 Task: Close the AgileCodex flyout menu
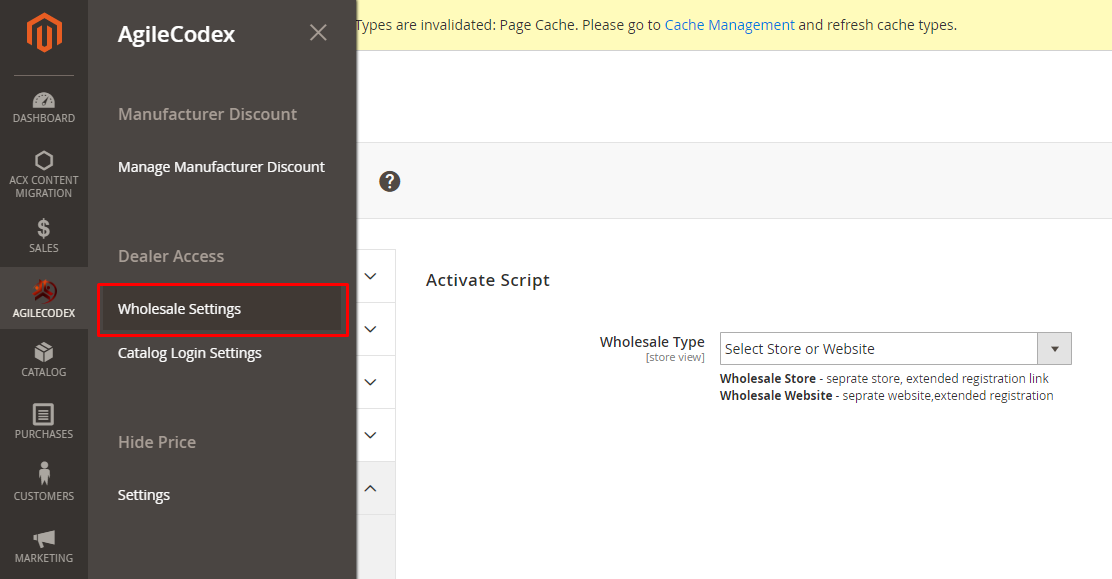[318, 33]
